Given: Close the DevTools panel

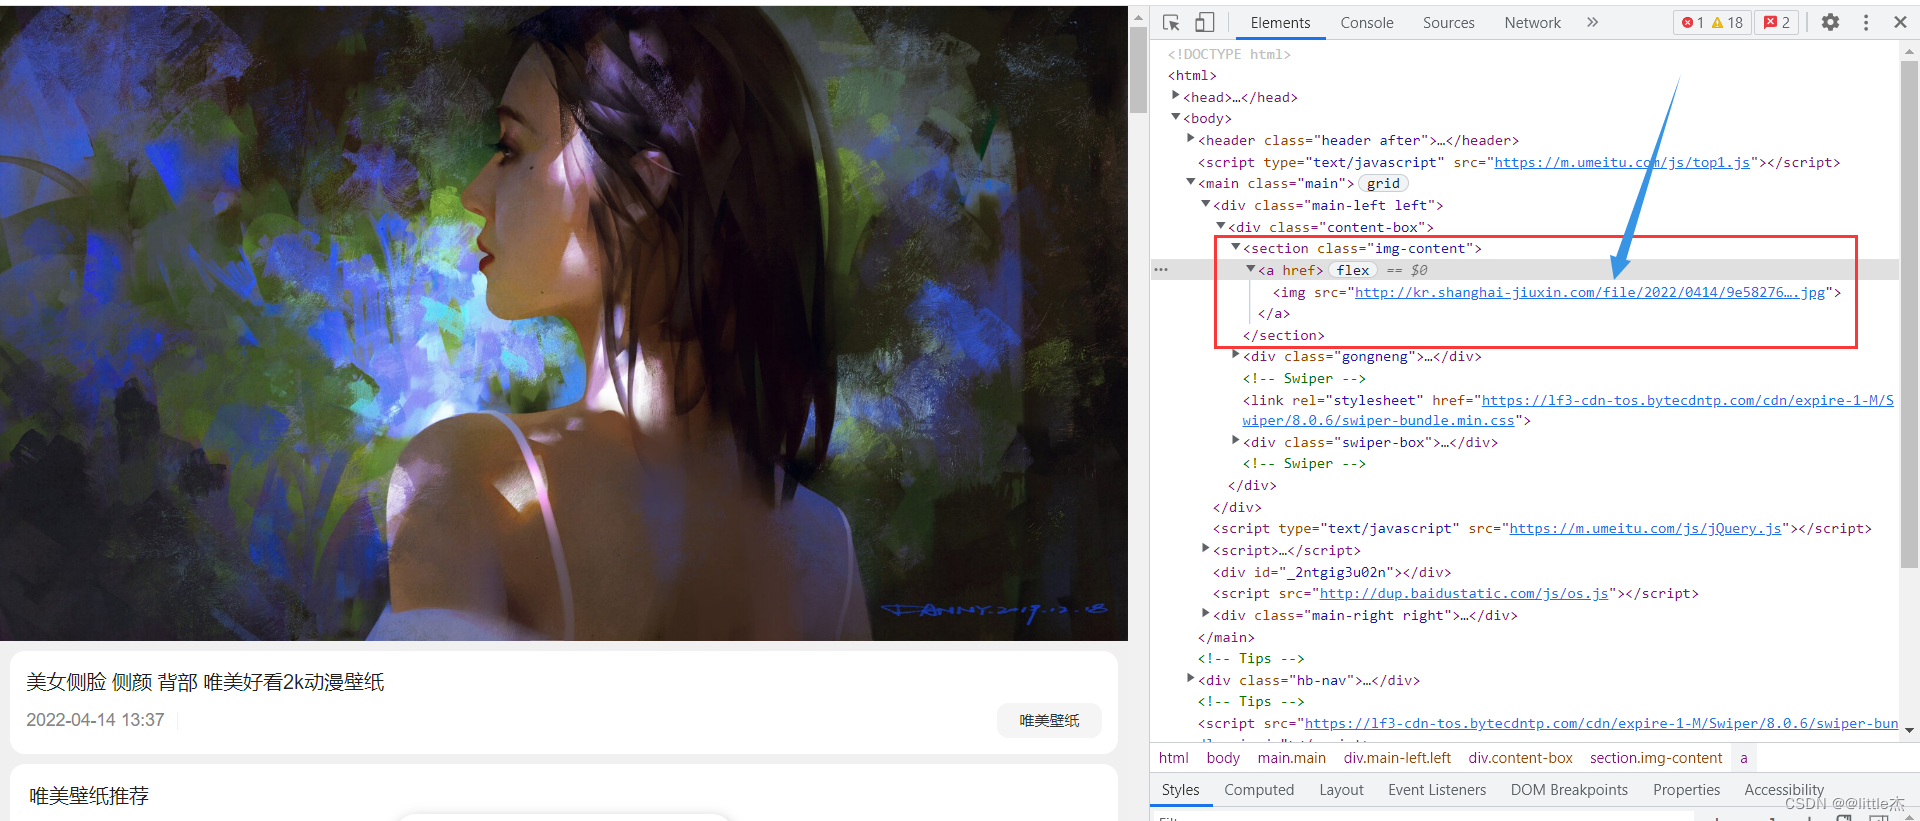Looking at the screenshot, I should pyautogui.click(x=1900, y=22).
